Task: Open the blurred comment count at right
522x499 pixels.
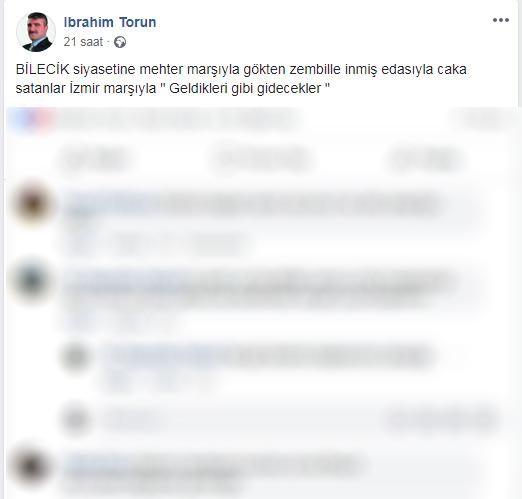Action: 482,119
